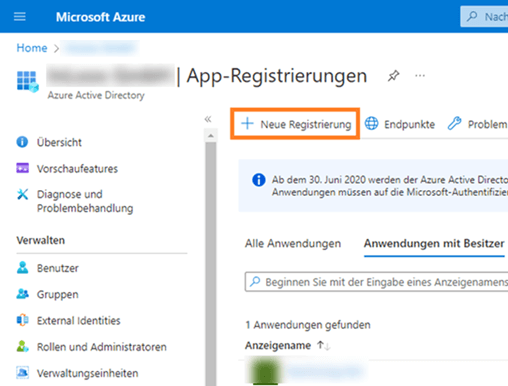Screen dimensions: 508x386
Task: Open the more options ellipsis menu
Action: click(420, 76)
